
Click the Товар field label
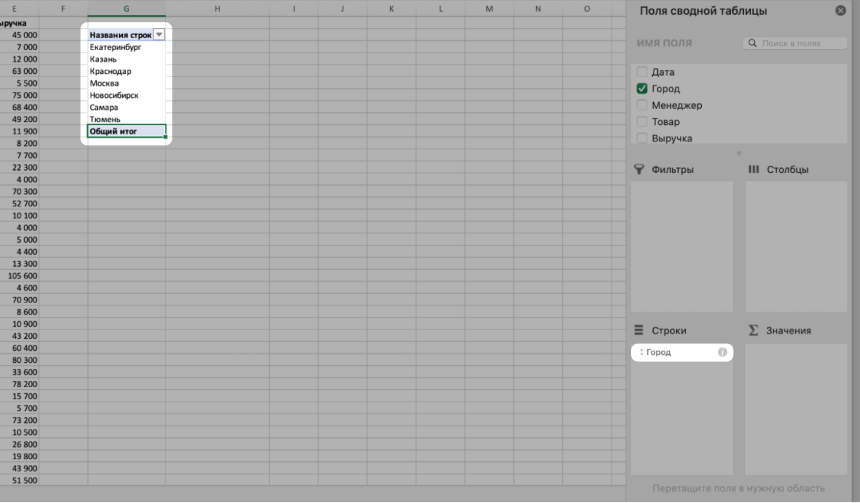[665, 121]
